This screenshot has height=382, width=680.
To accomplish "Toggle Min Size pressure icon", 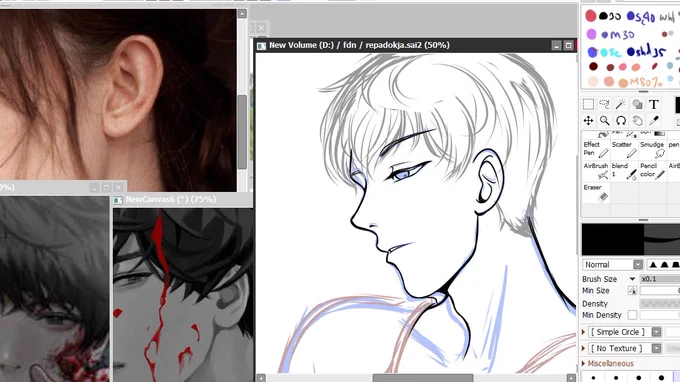I will 632,291.
